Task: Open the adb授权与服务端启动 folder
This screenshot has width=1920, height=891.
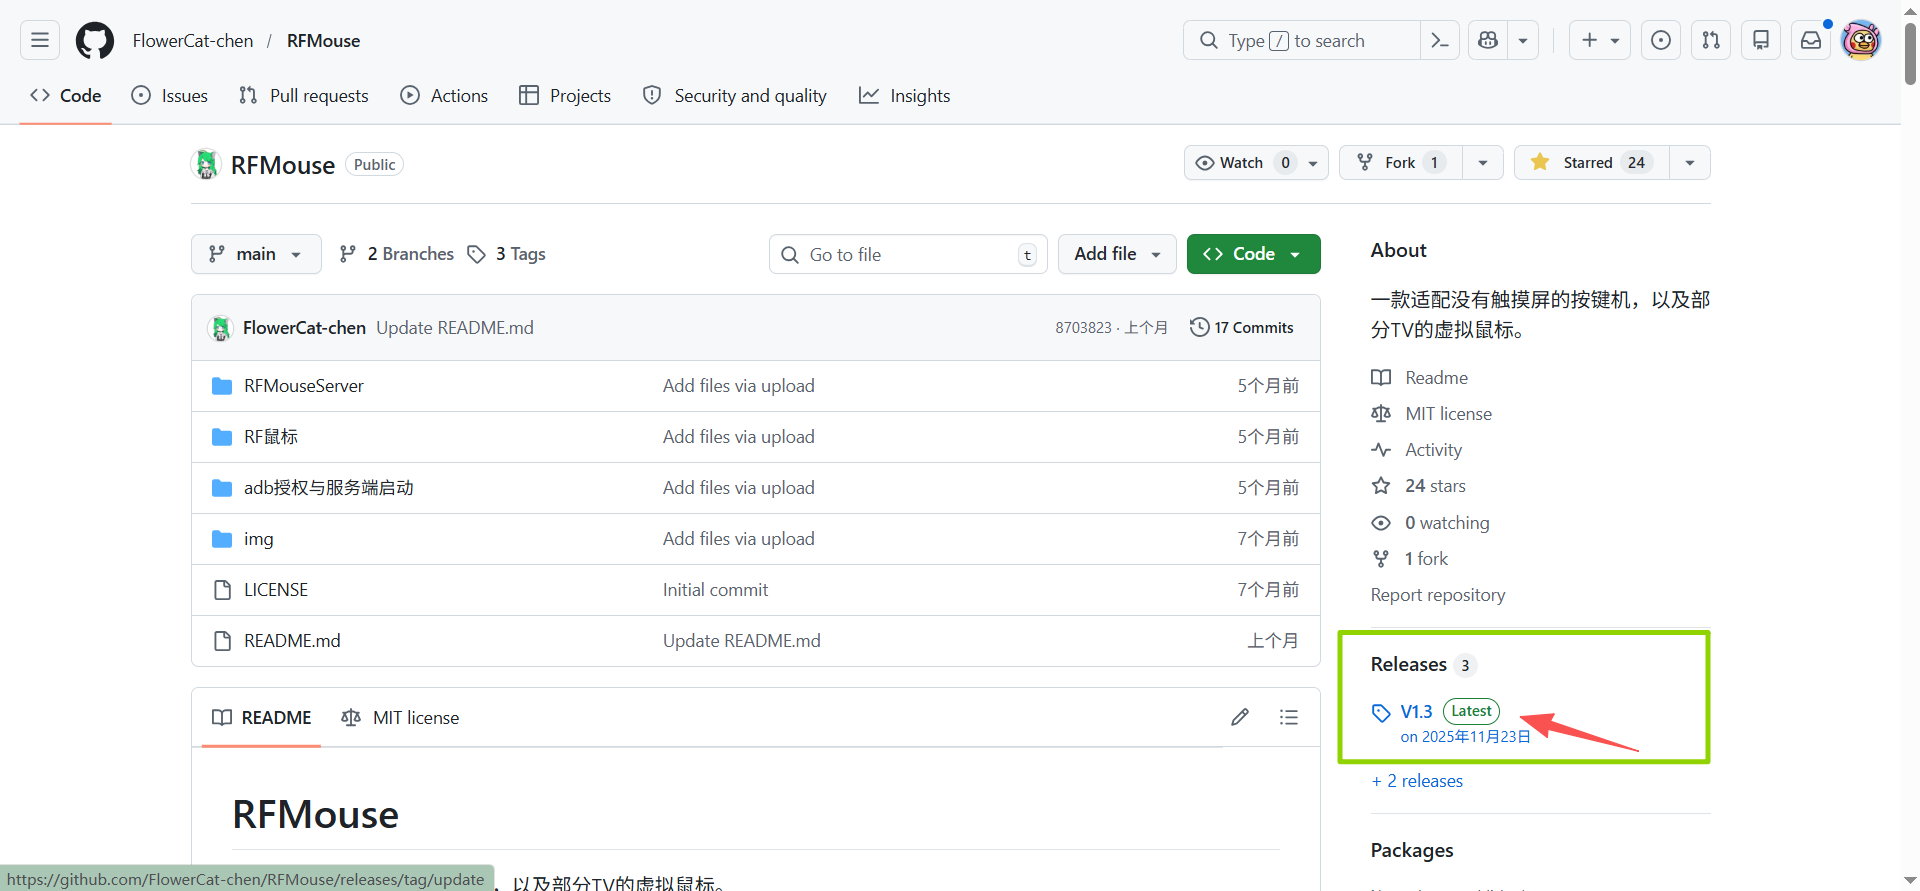Action: pos(329,488)
